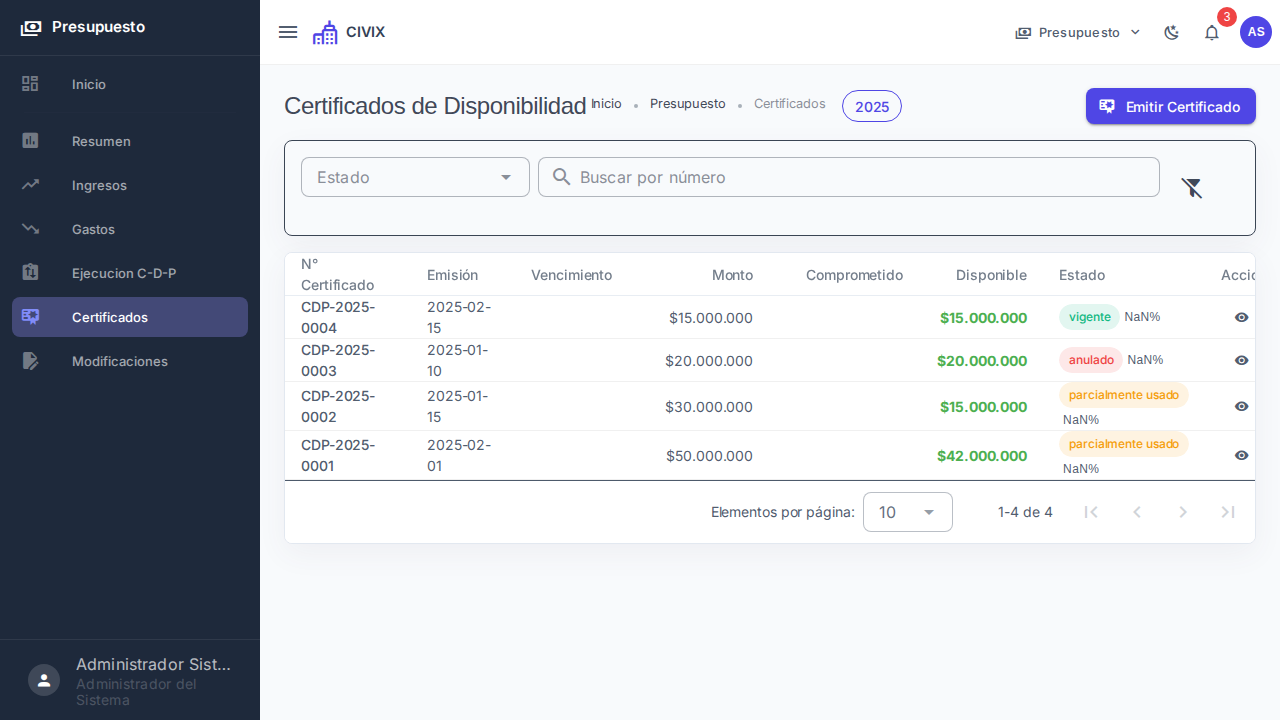Click the first page pagination icon
1280x720 pixels.
click(x=1091, y=512)
